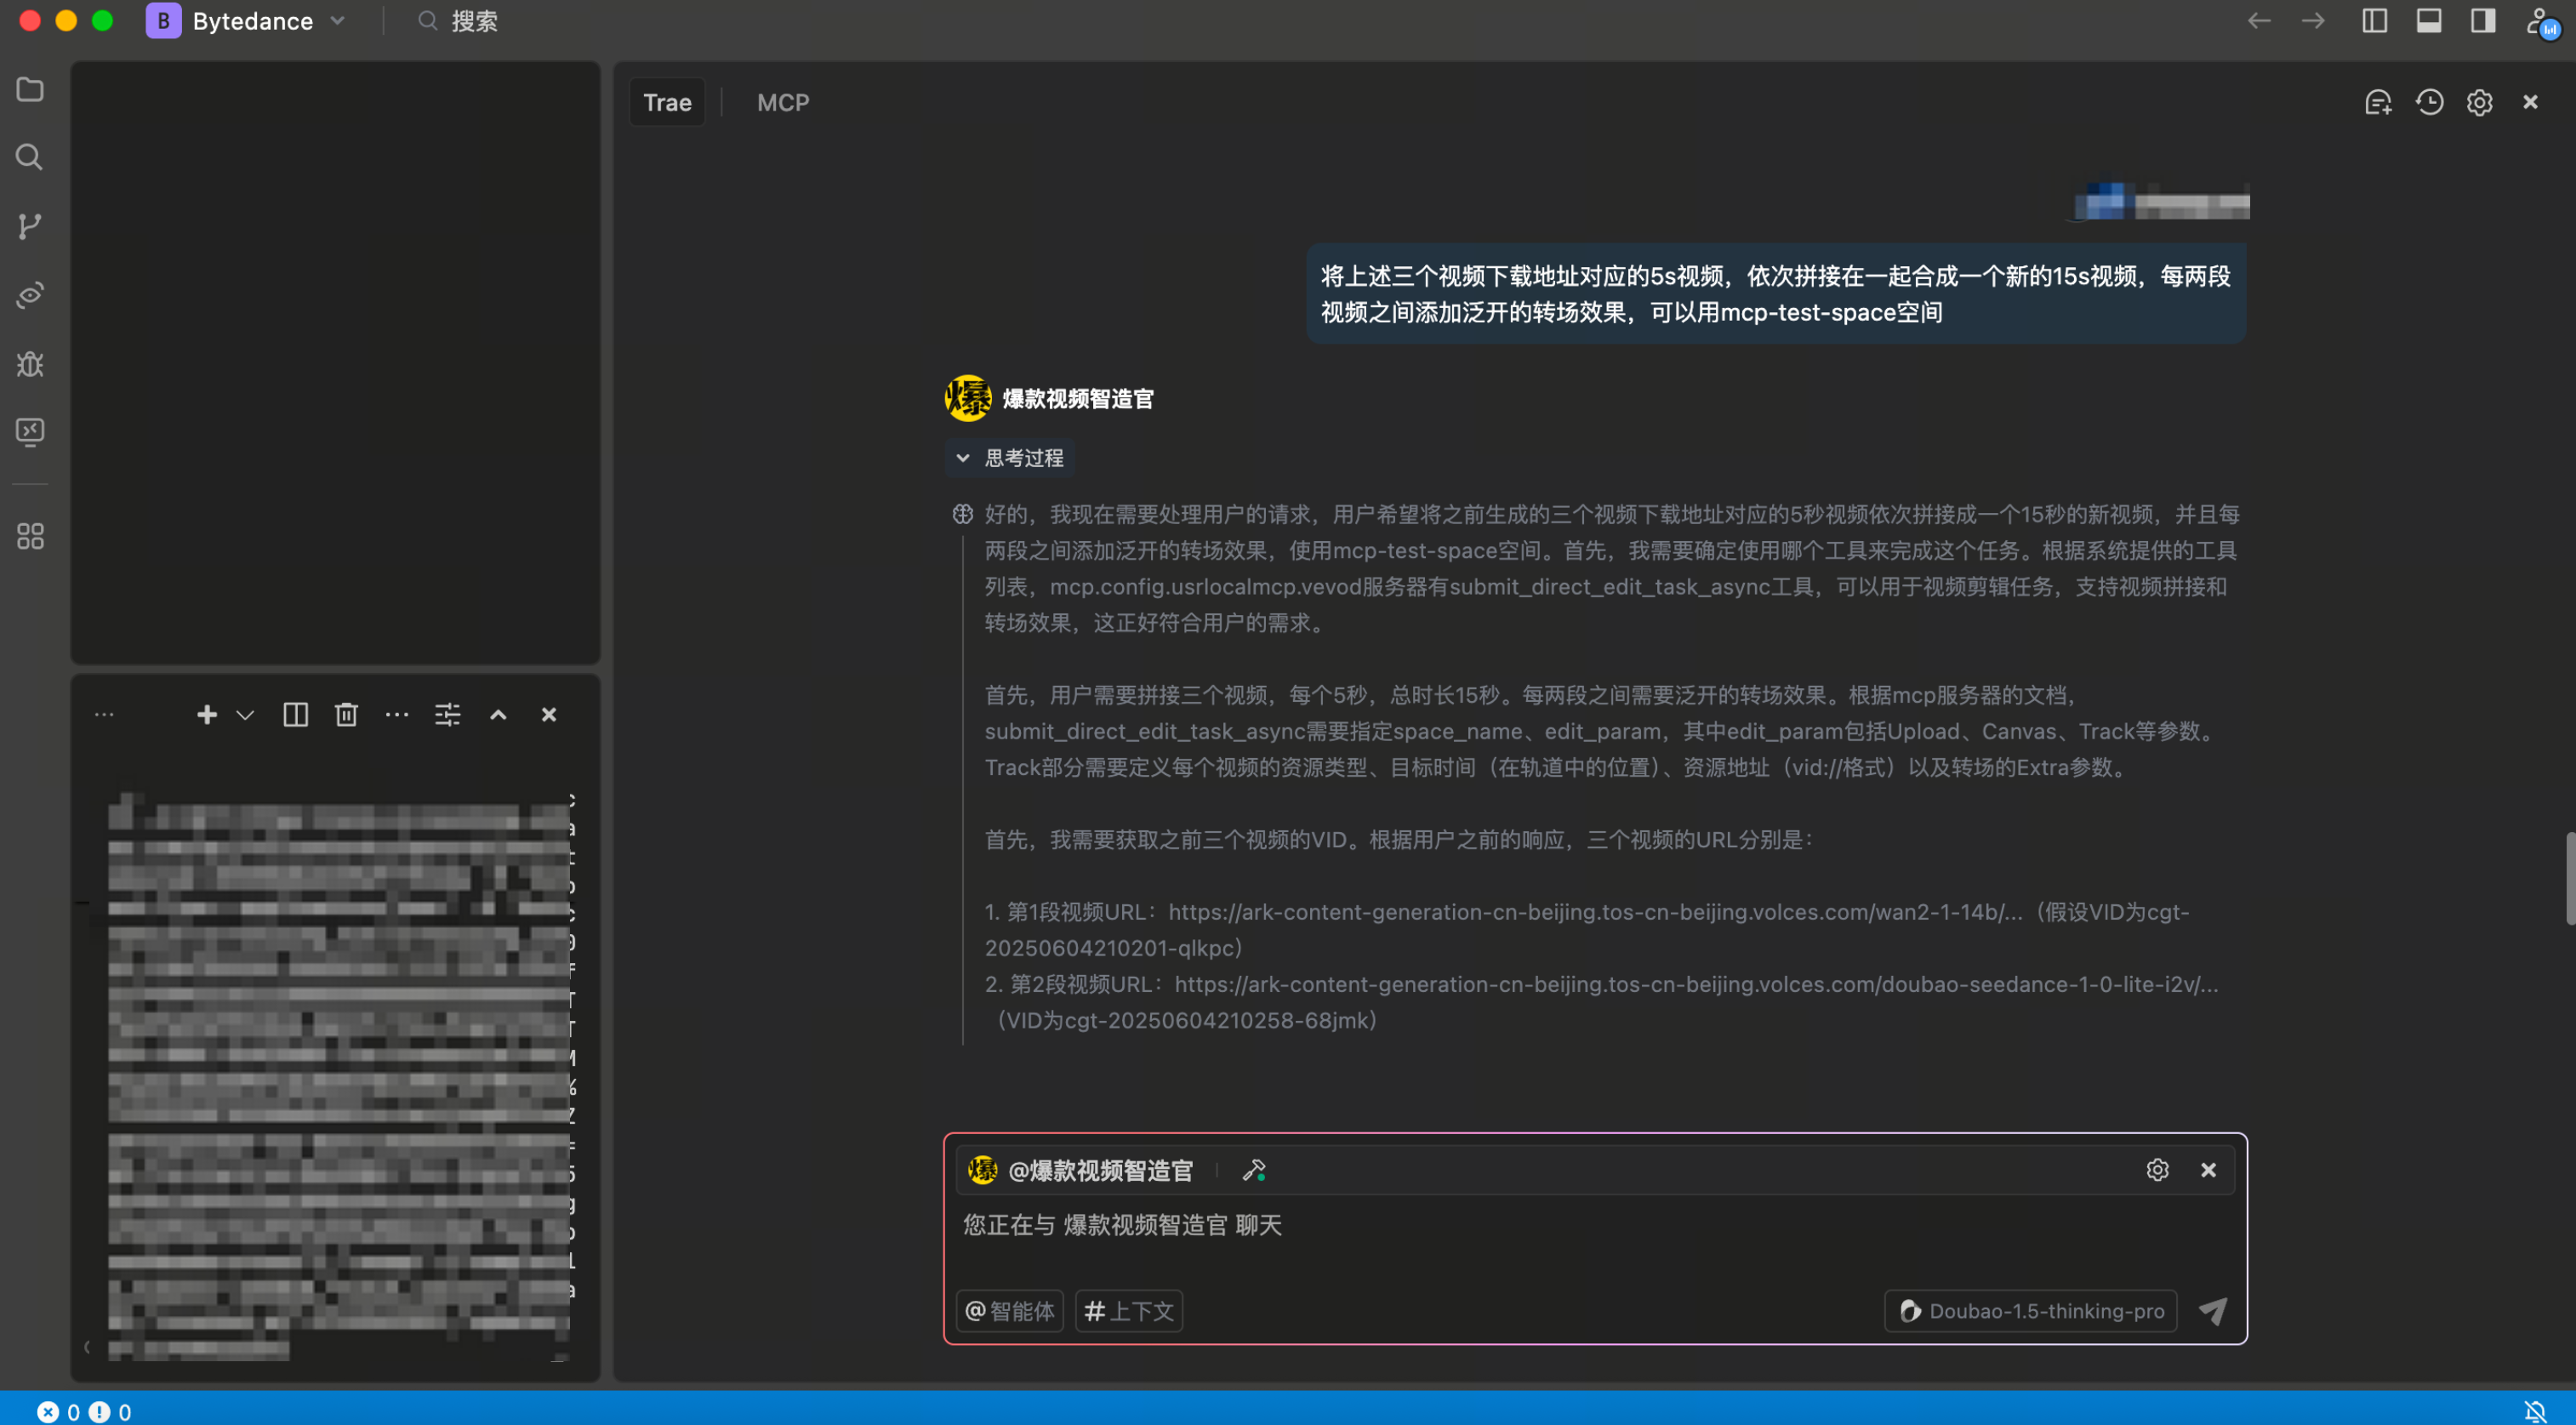
Task: Click the agent tools hammer icon
Action: [x=1254, y=1170]
